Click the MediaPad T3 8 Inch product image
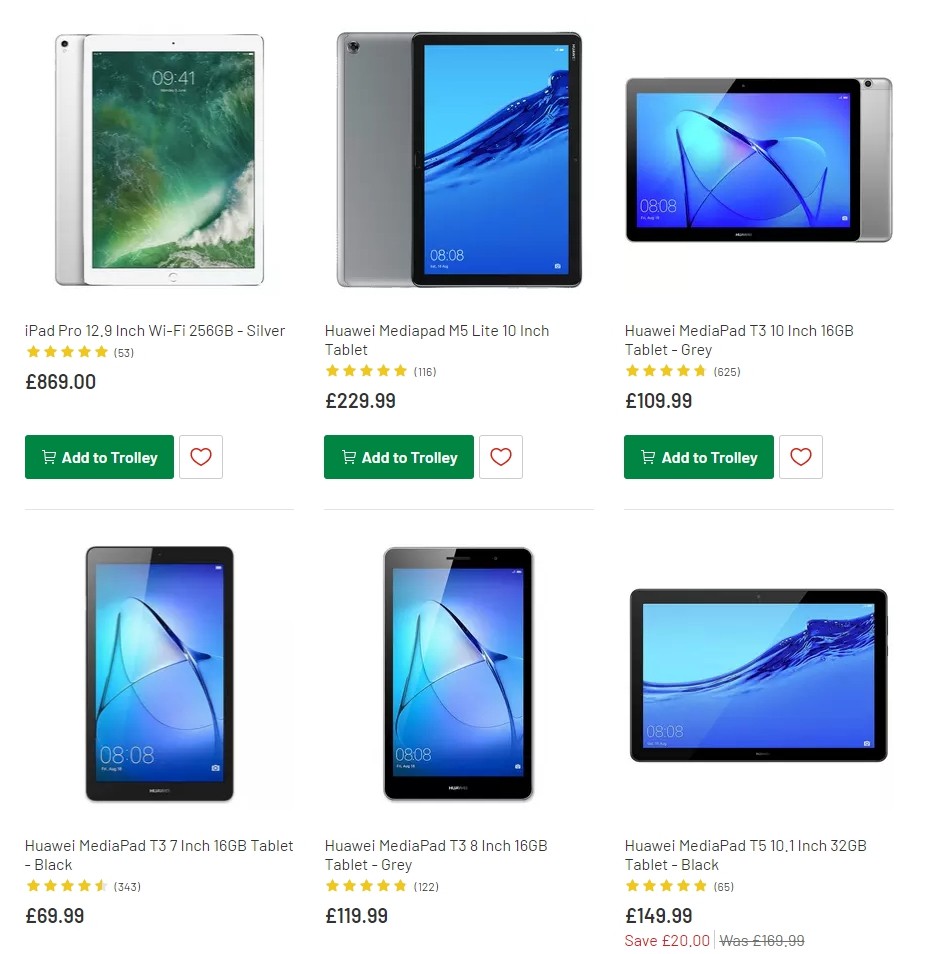 (x=458, y=674)
